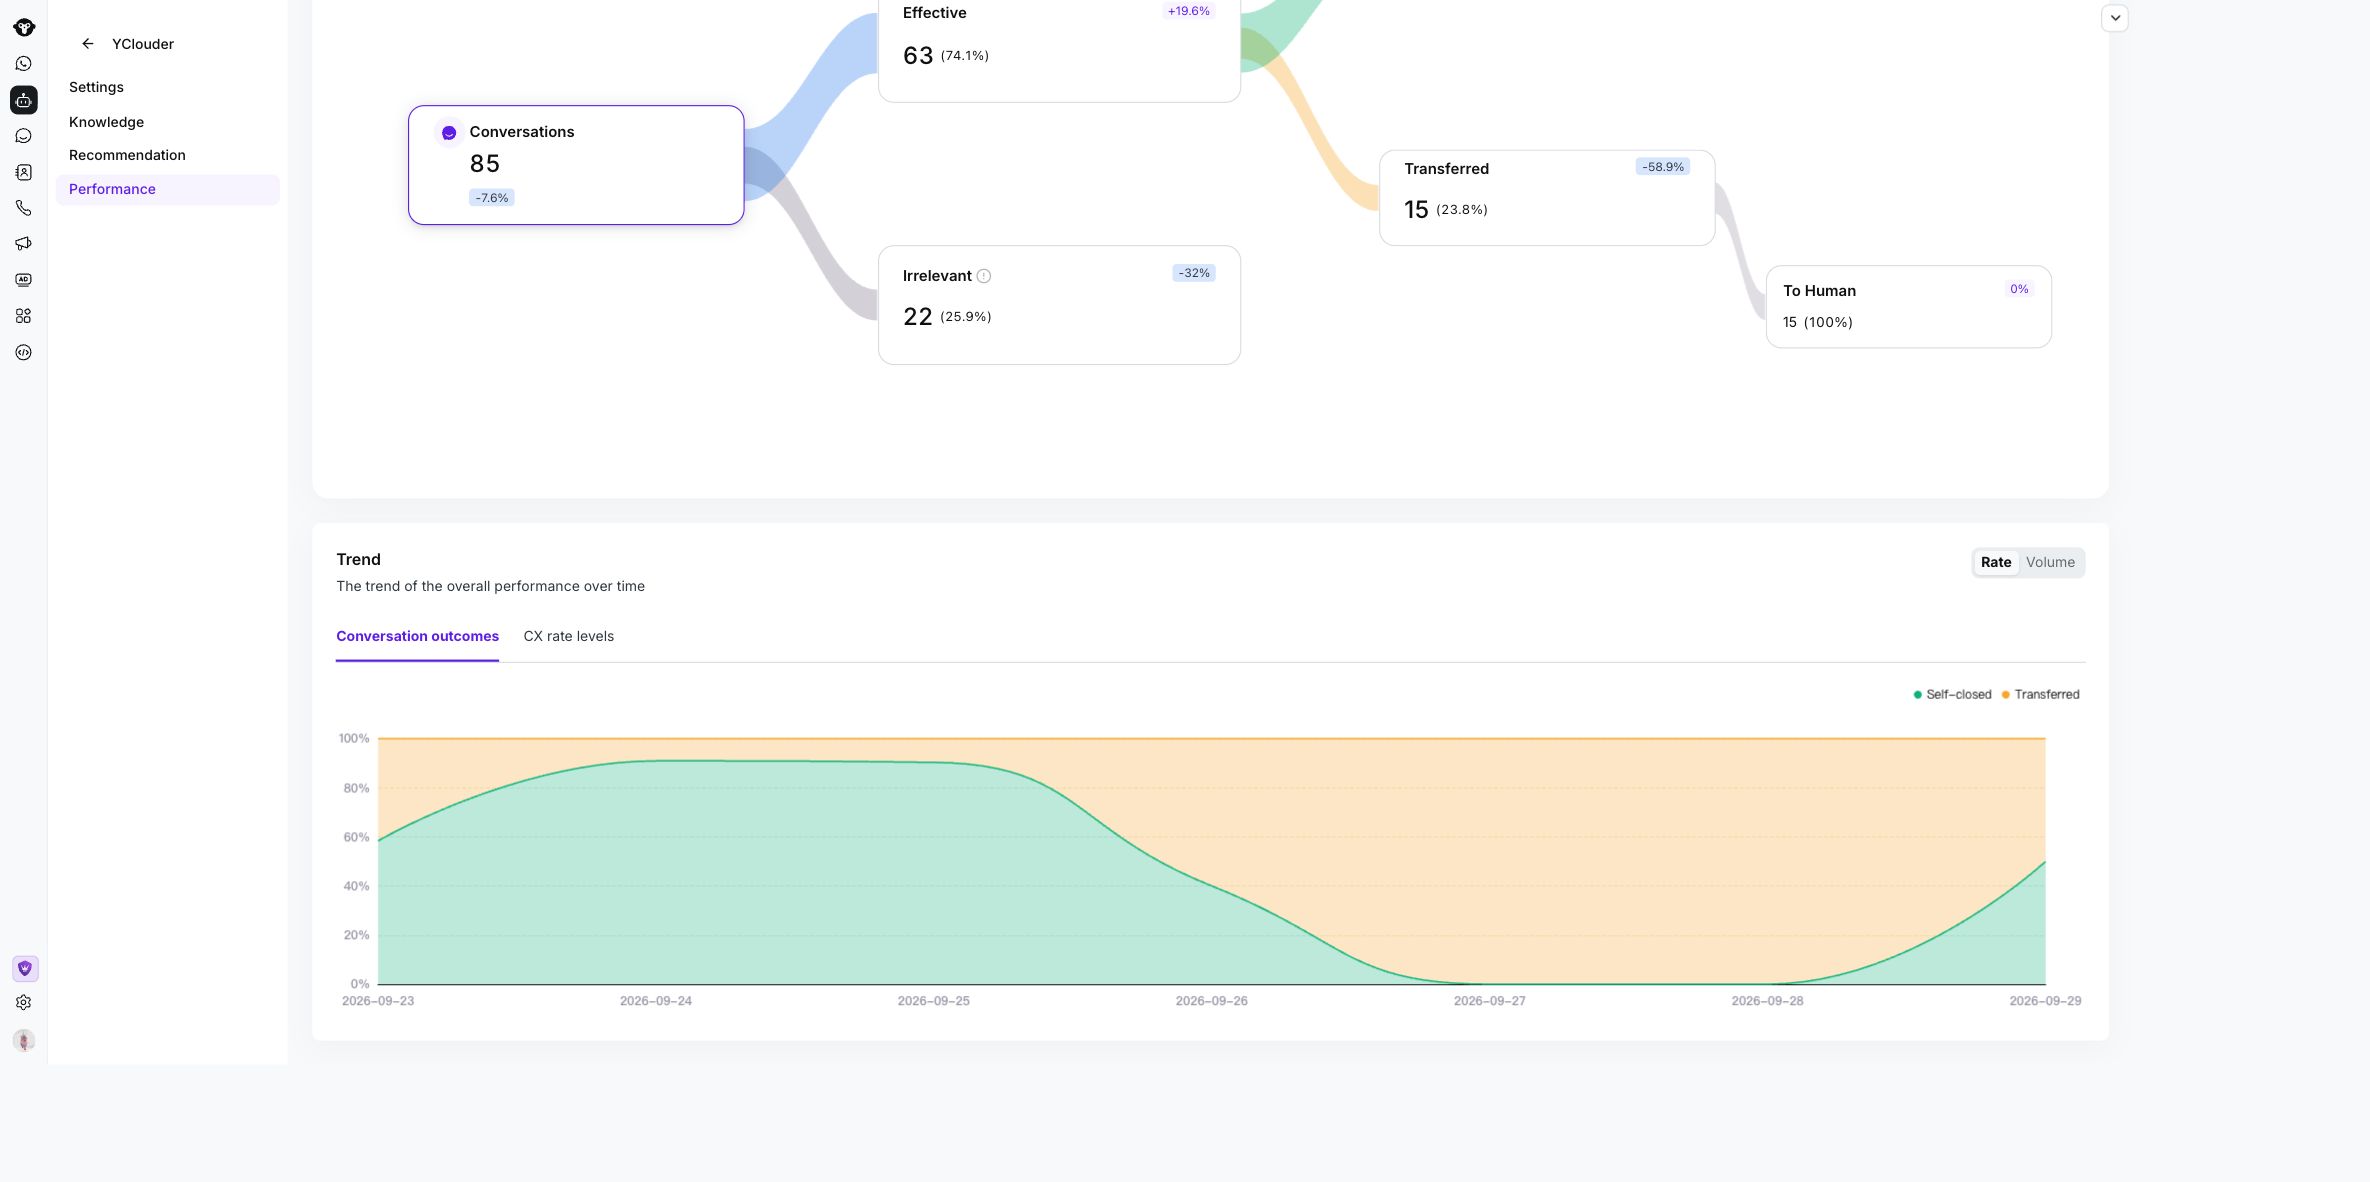The image size is (2370, 1182).
Task: Go back using the arrow beside YClouder
Action: point(88,44)
